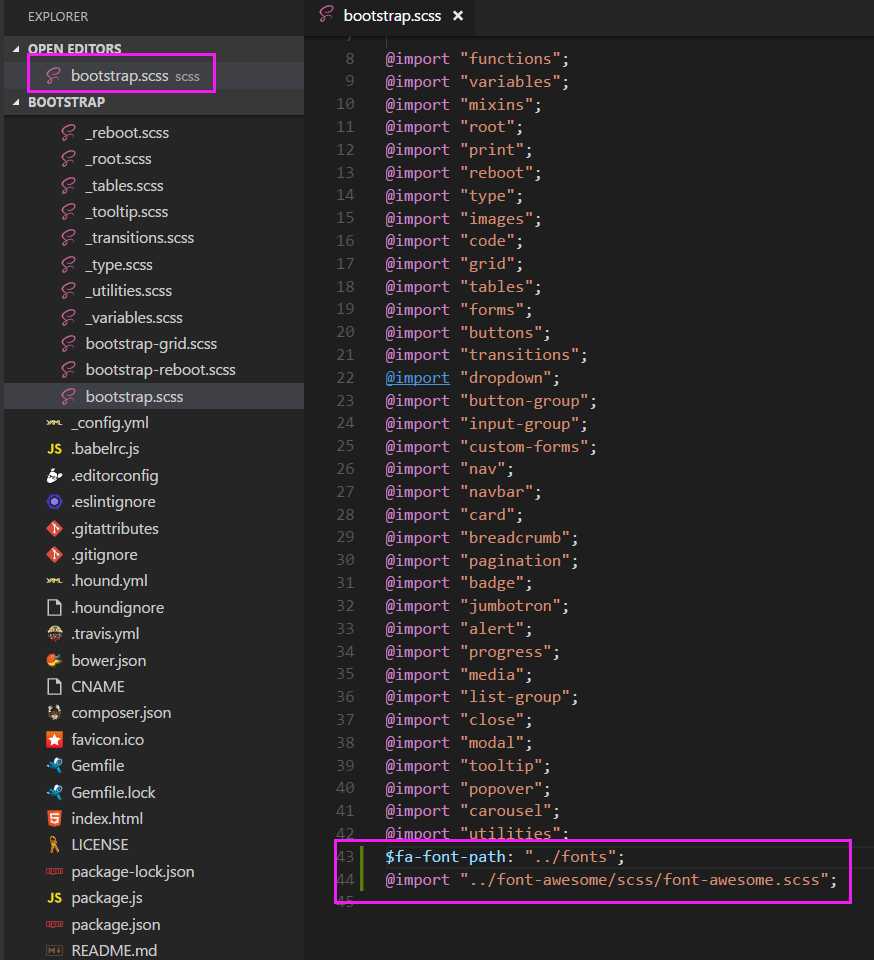Open .gitignore file

pos(105,555)
